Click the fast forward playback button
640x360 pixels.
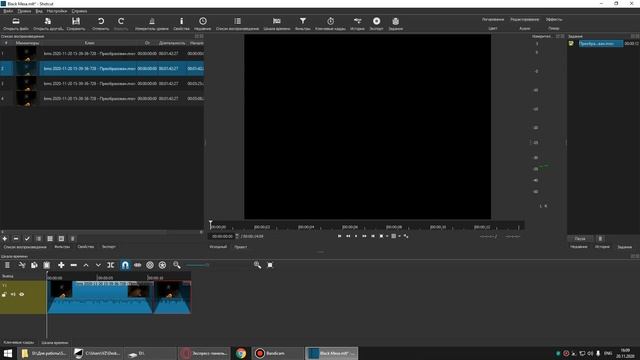click(x=364, y=236)
